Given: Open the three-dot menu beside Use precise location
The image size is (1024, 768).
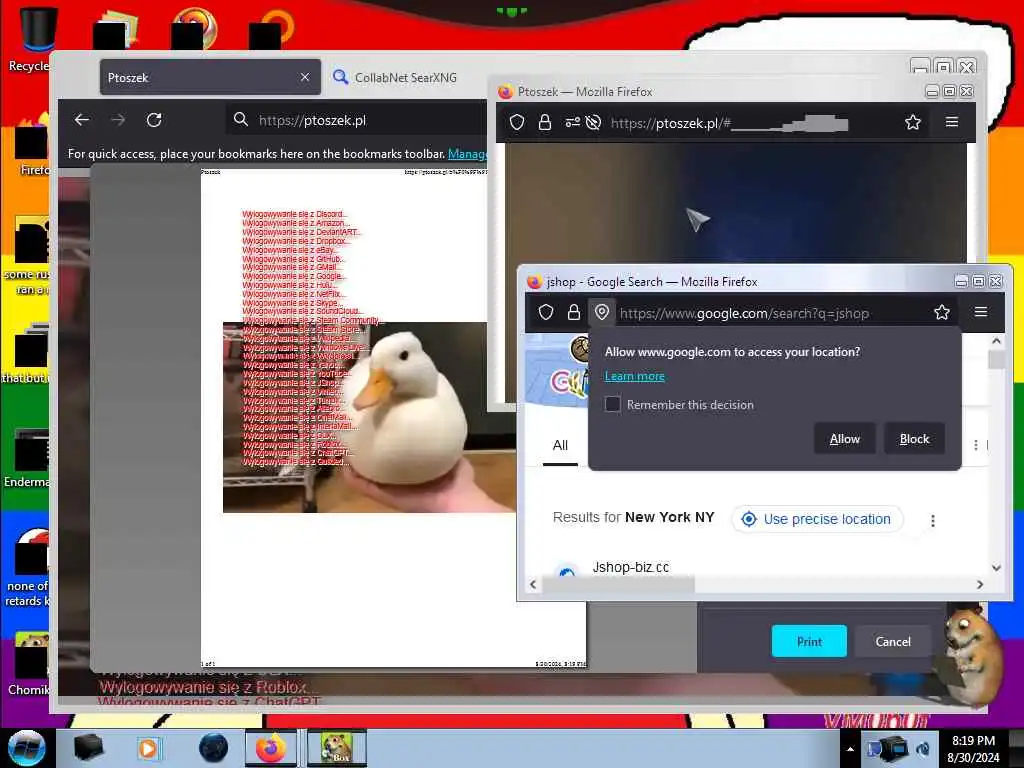Looking at the screenshot, I should tap(933, 520).
